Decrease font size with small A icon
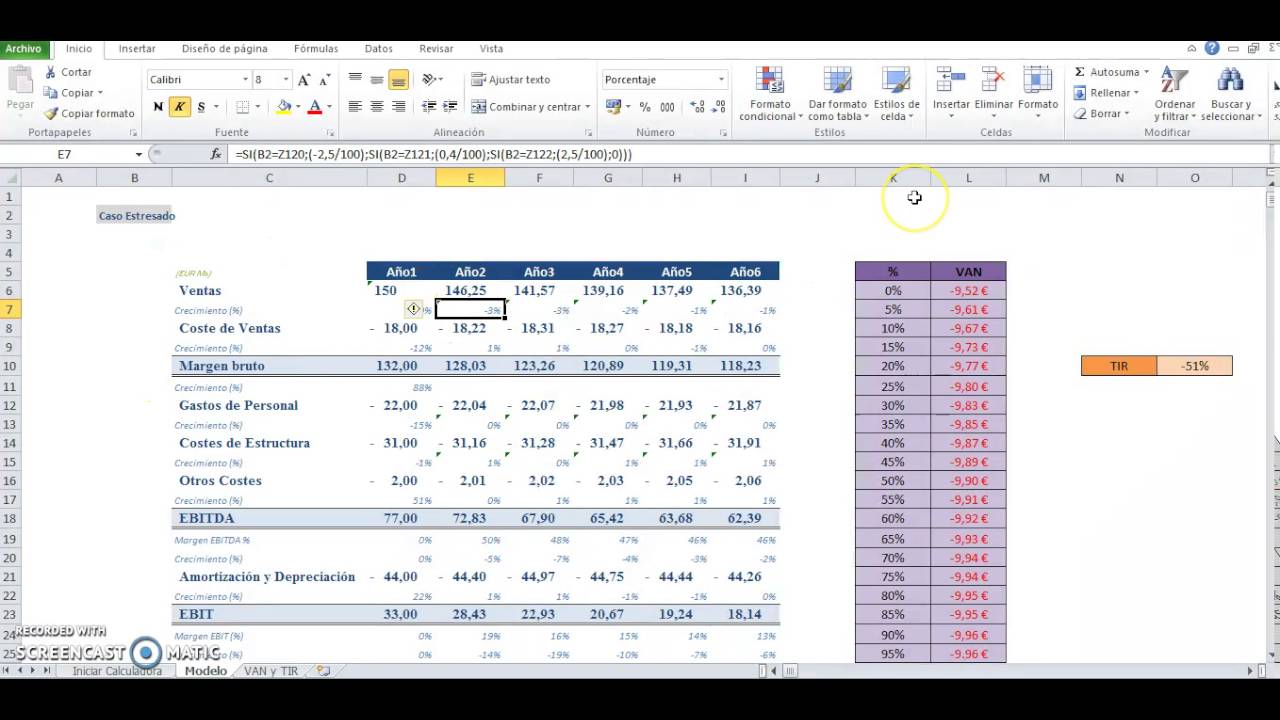 (325, 79)
